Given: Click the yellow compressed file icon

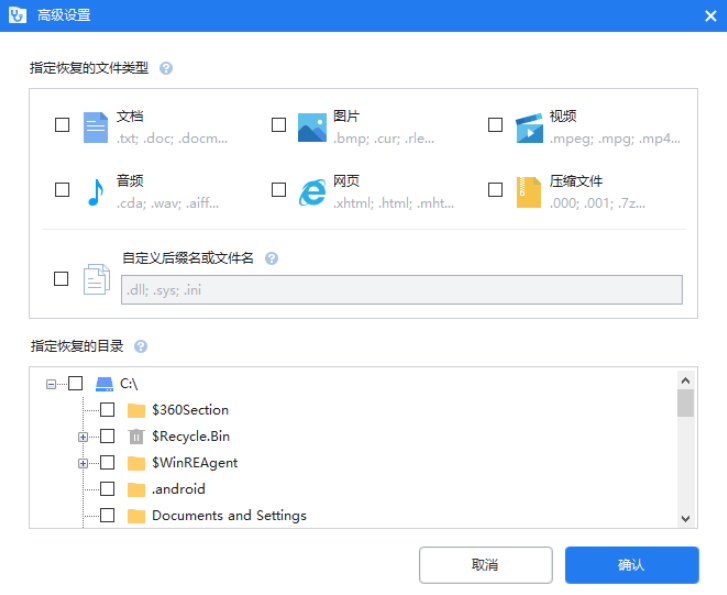Looking at the screenshot, I should (529, 192).
